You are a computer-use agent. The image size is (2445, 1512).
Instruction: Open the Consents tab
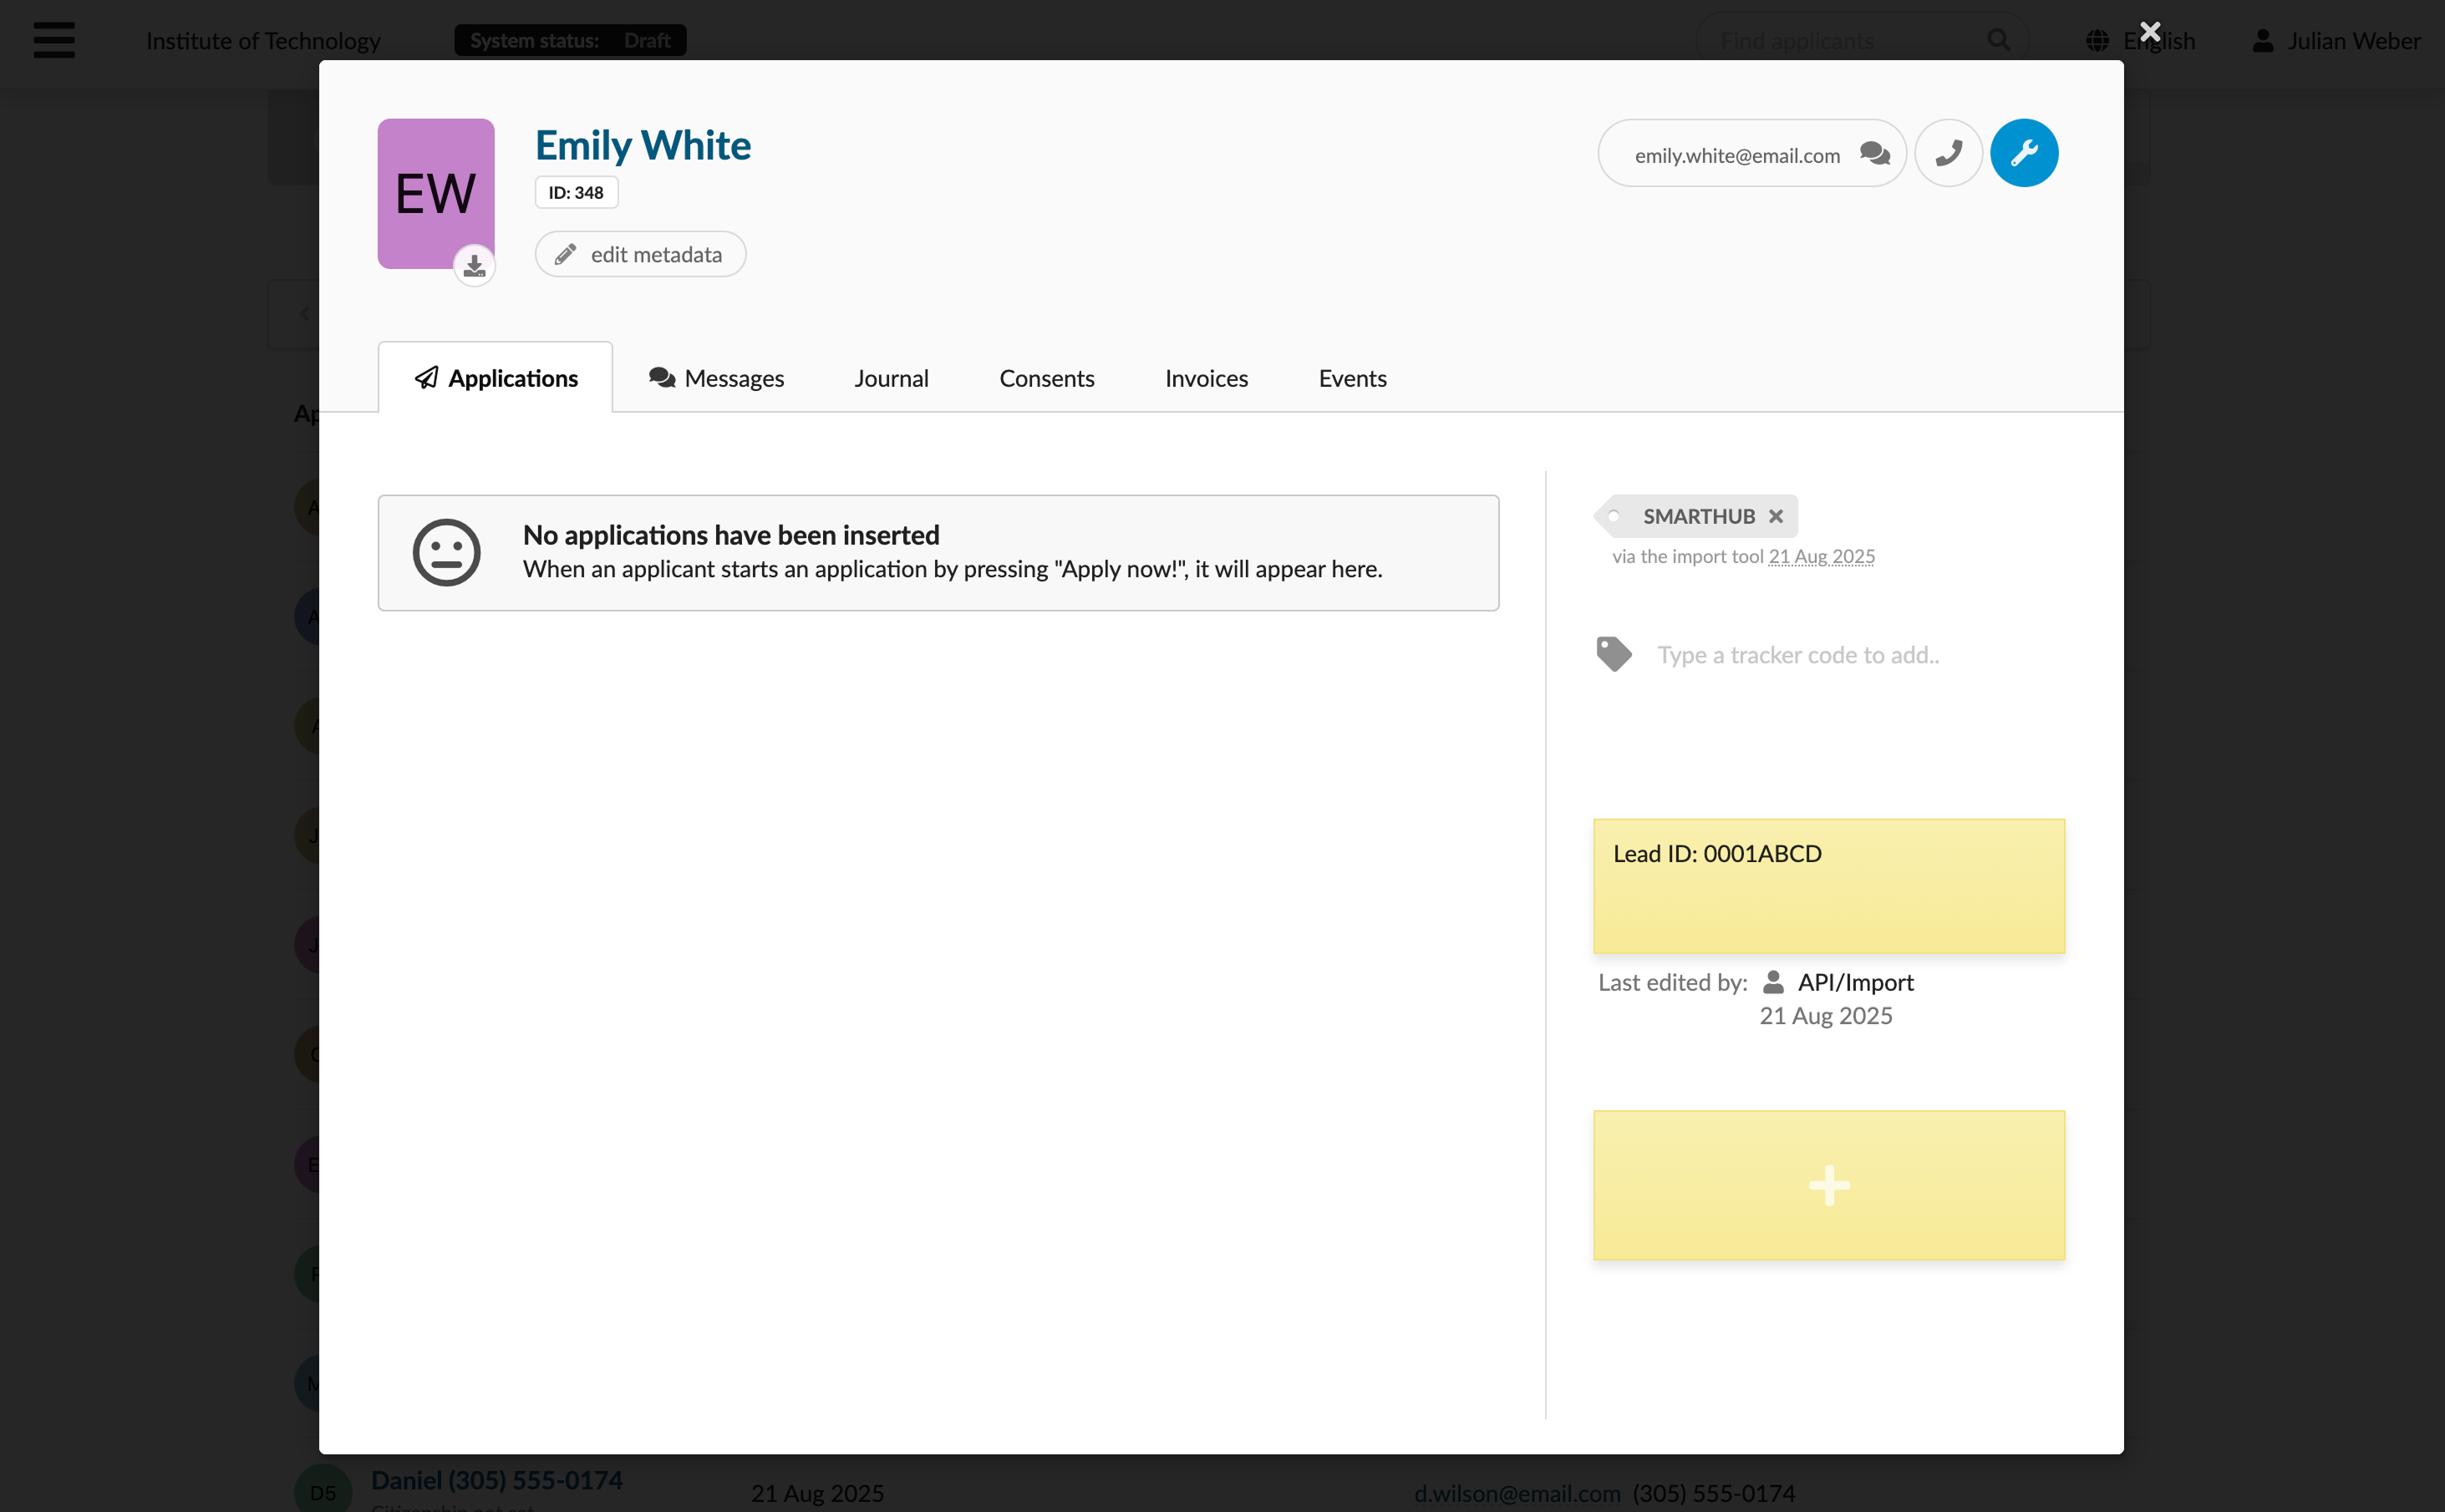pos(1047,378)
